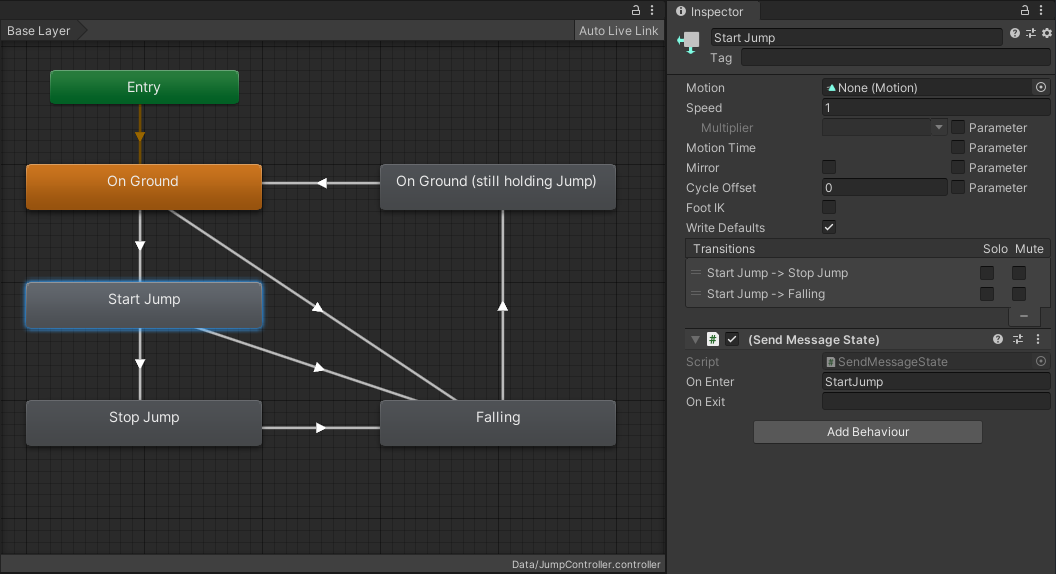Viewport: 1056px width, 574px height.
Task: Click the Script field object picker circle
Action: [1041, 361]
